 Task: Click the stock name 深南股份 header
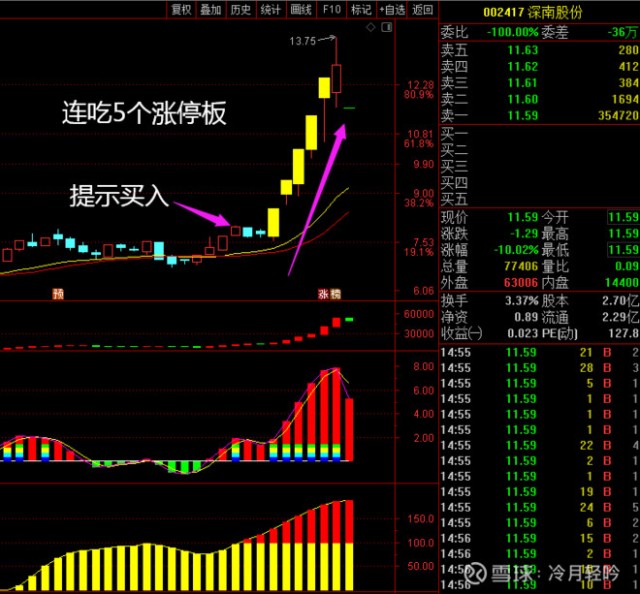click(583, 11)
